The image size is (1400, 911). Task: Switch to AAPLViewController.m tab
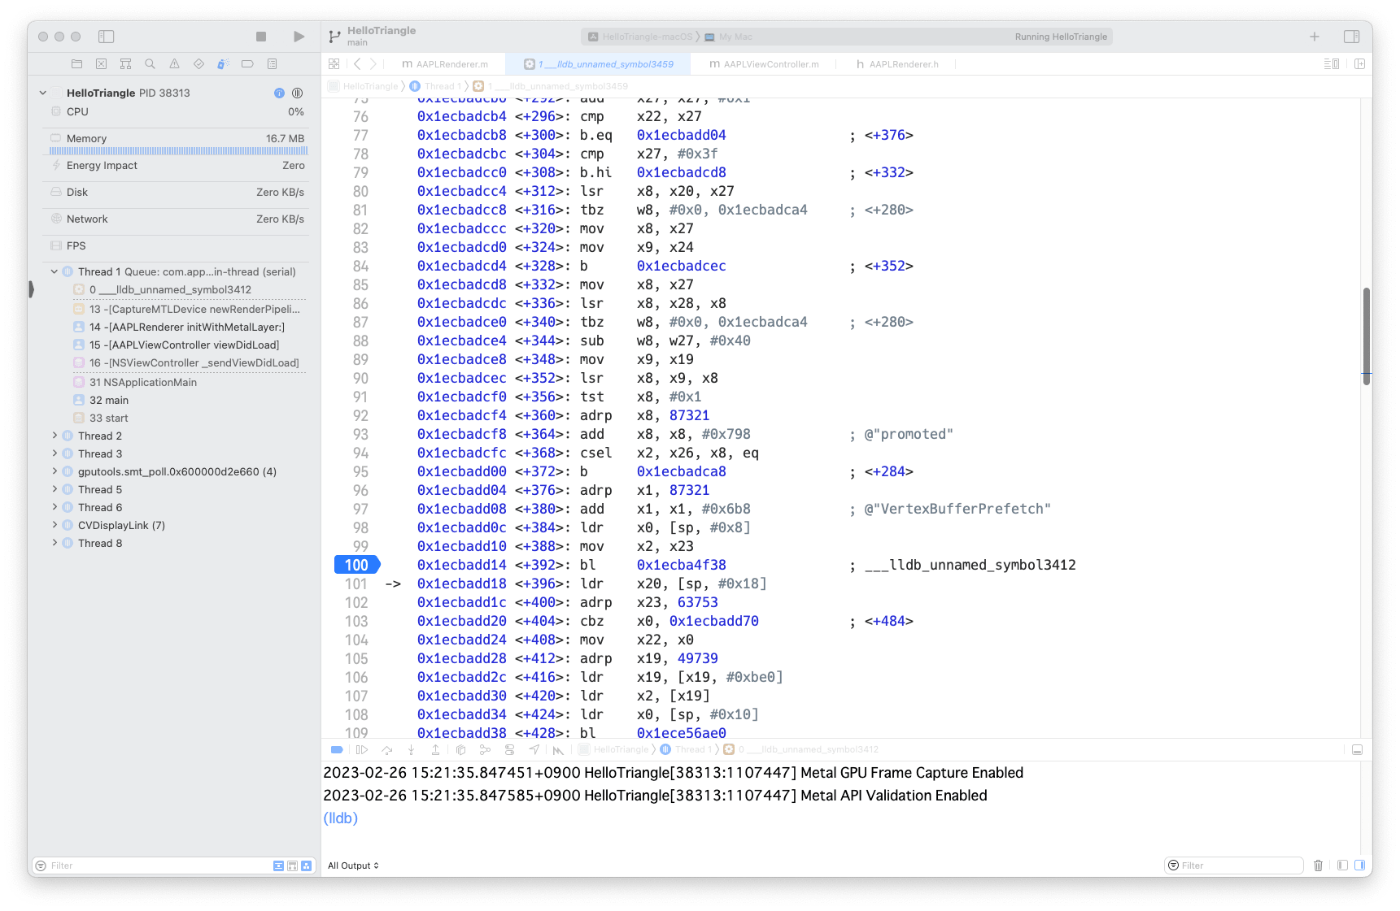coord(764,64)
